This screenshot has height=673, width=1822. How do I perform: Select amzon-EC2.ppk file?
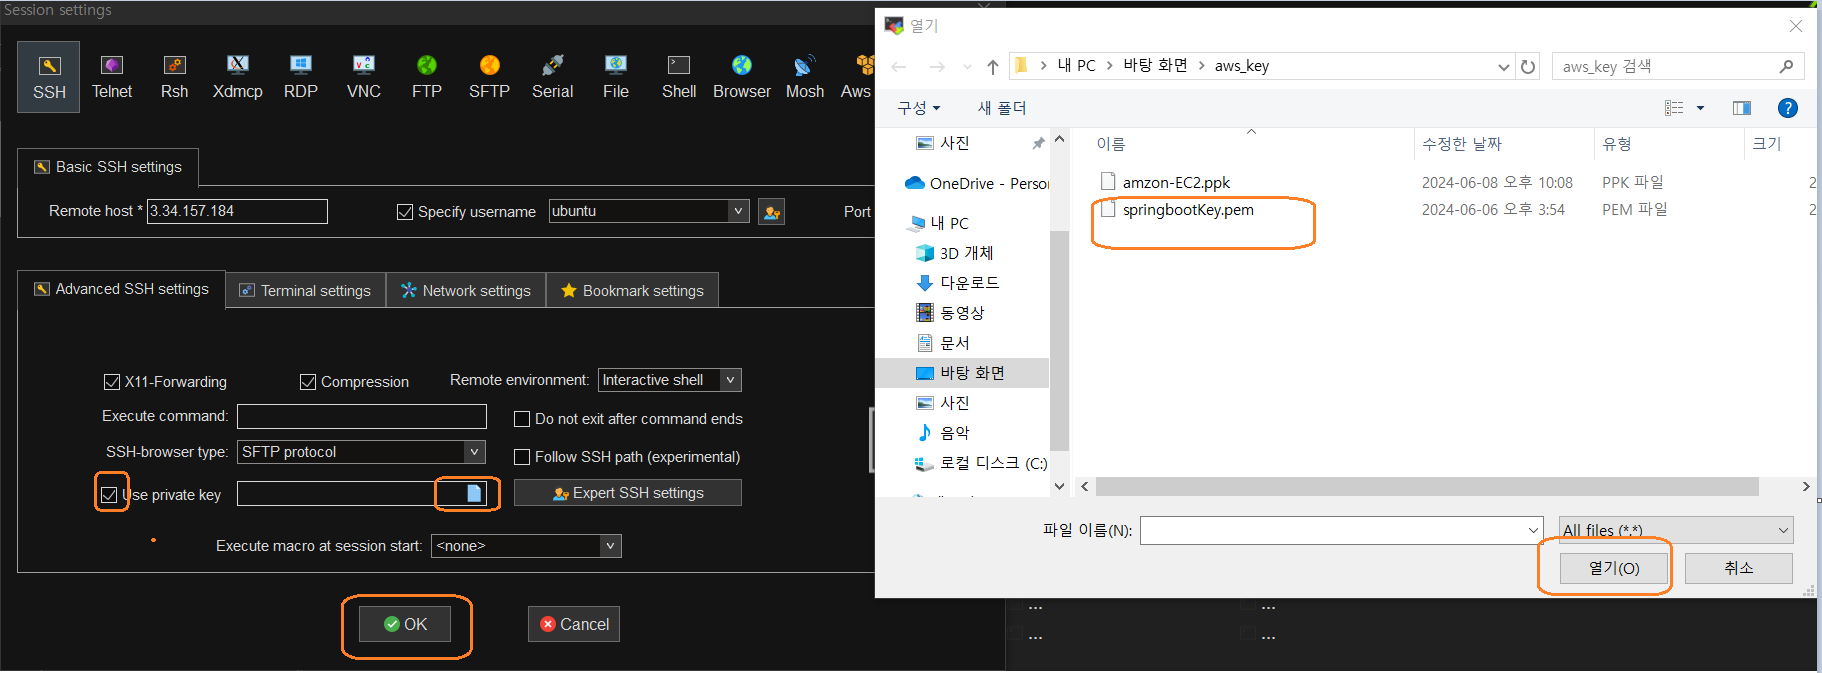pos(1176,183)
